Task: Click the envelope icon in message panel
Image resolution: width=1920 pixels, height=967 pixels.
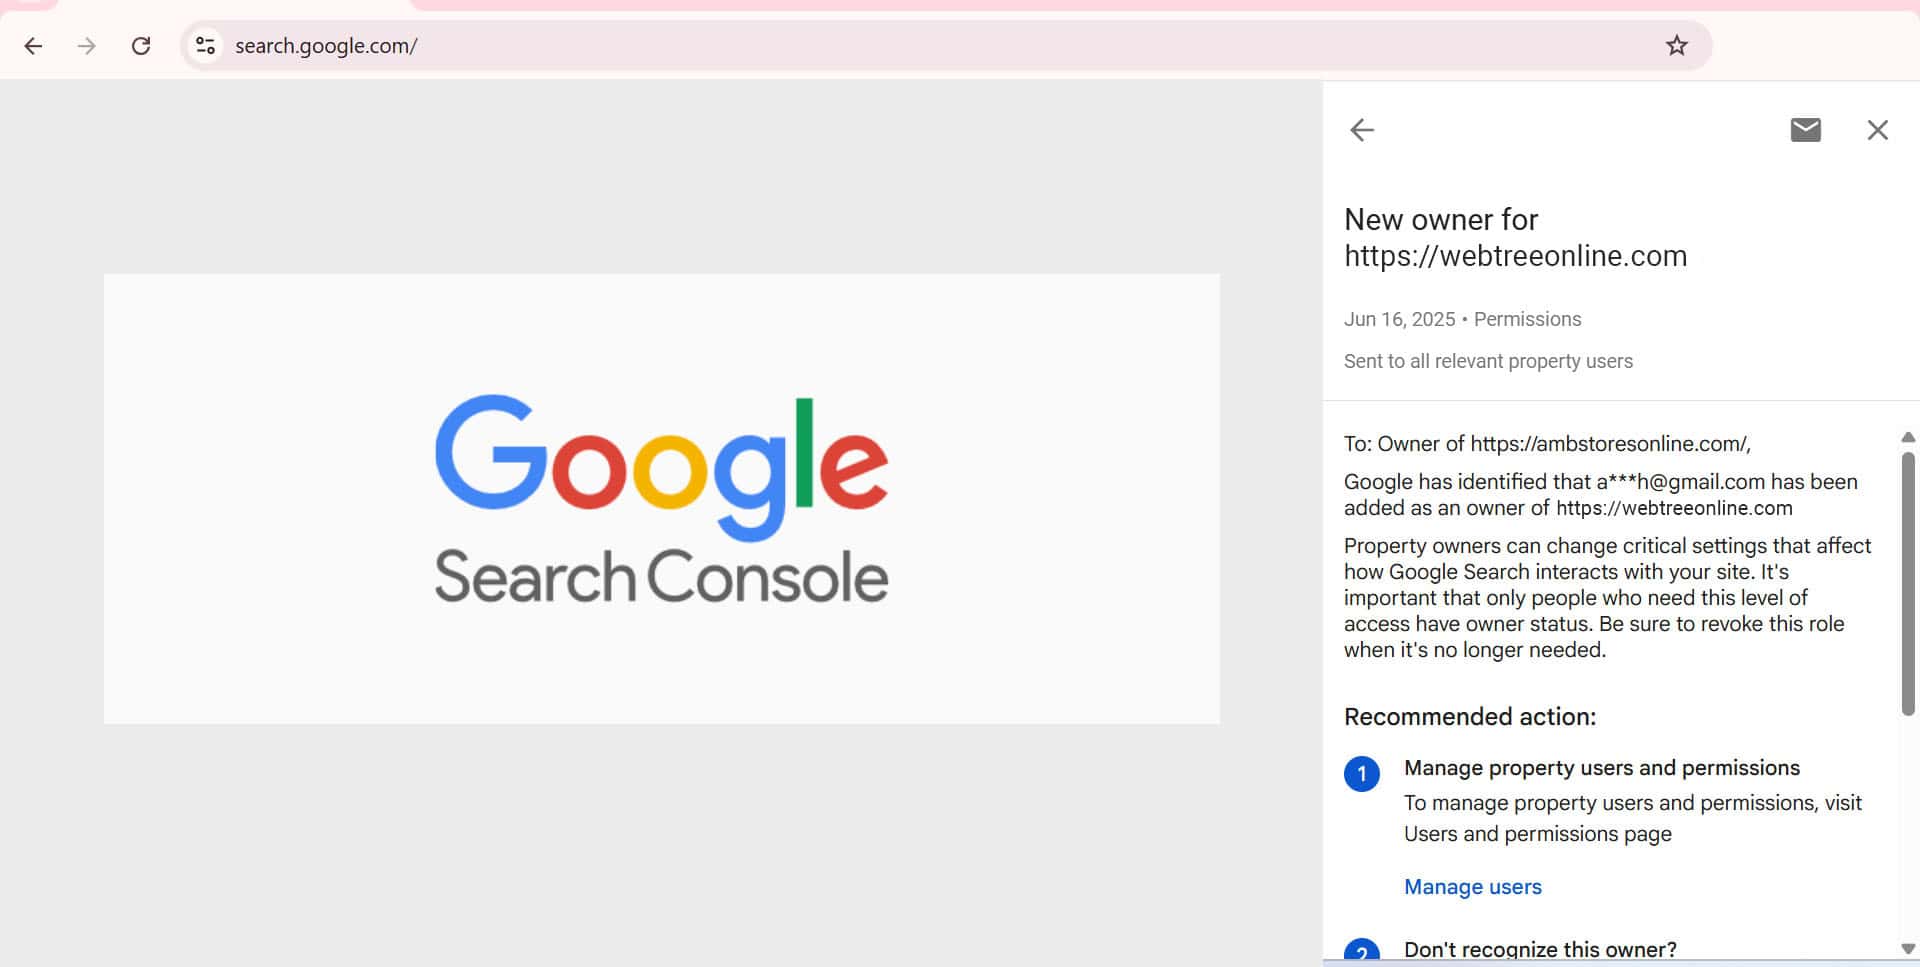Action: [x=1805, y=130]
